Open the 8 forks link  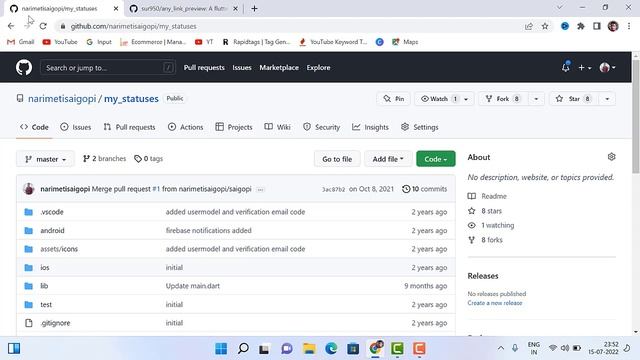click(x=485, y=240)
